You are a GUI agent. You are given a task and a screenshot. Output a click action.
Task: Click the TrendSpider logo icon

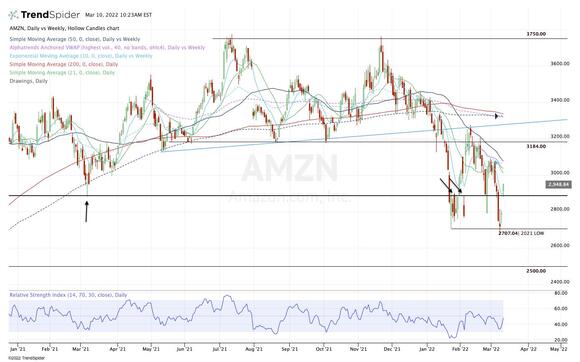coord(13,15)
